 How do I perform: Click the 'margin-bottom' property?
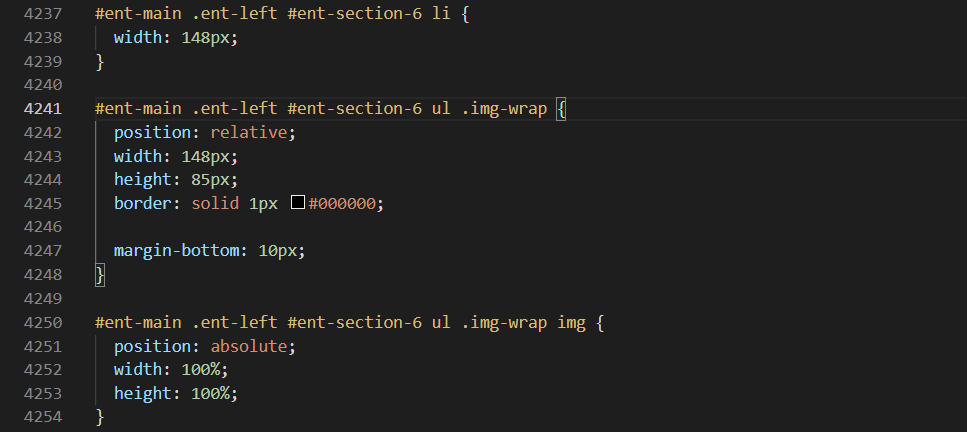pyautogui.click(x=176, y=251)
